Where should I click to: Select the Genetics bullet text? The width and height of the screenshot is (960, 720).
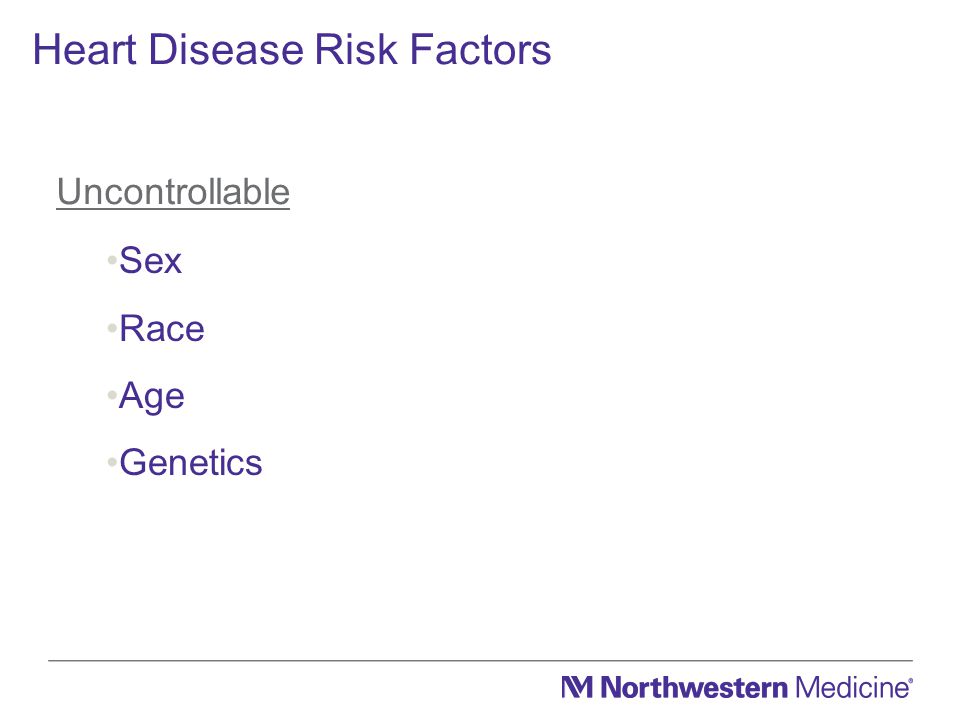pos(191,463)
